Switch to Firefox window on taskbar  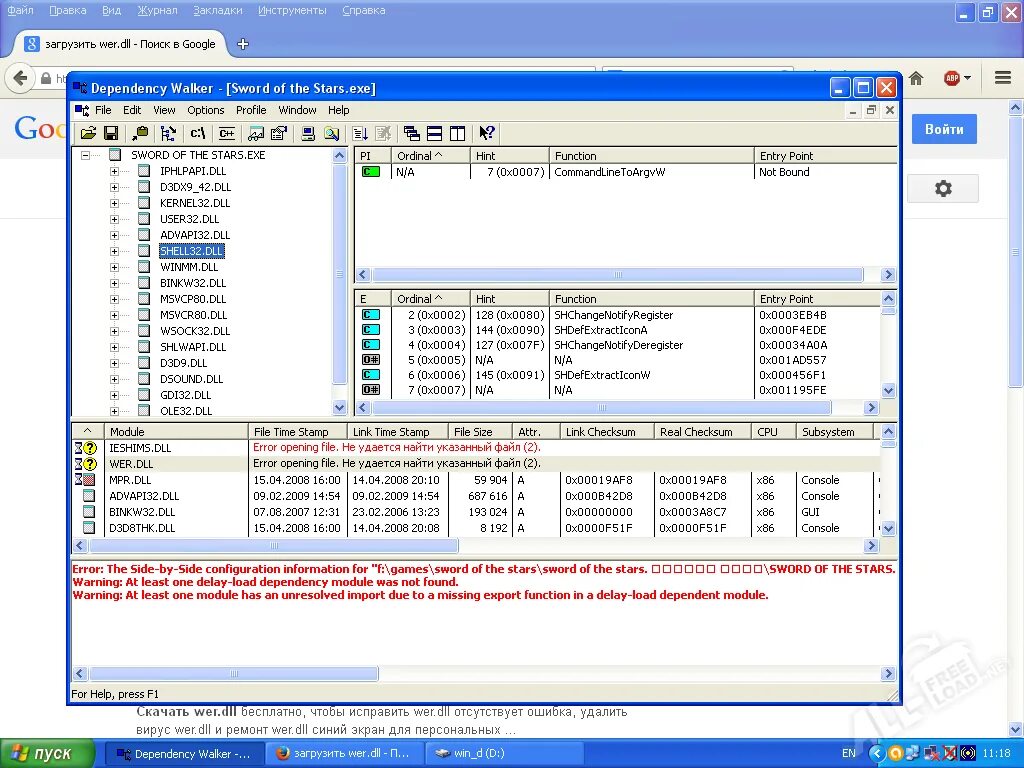345,754
